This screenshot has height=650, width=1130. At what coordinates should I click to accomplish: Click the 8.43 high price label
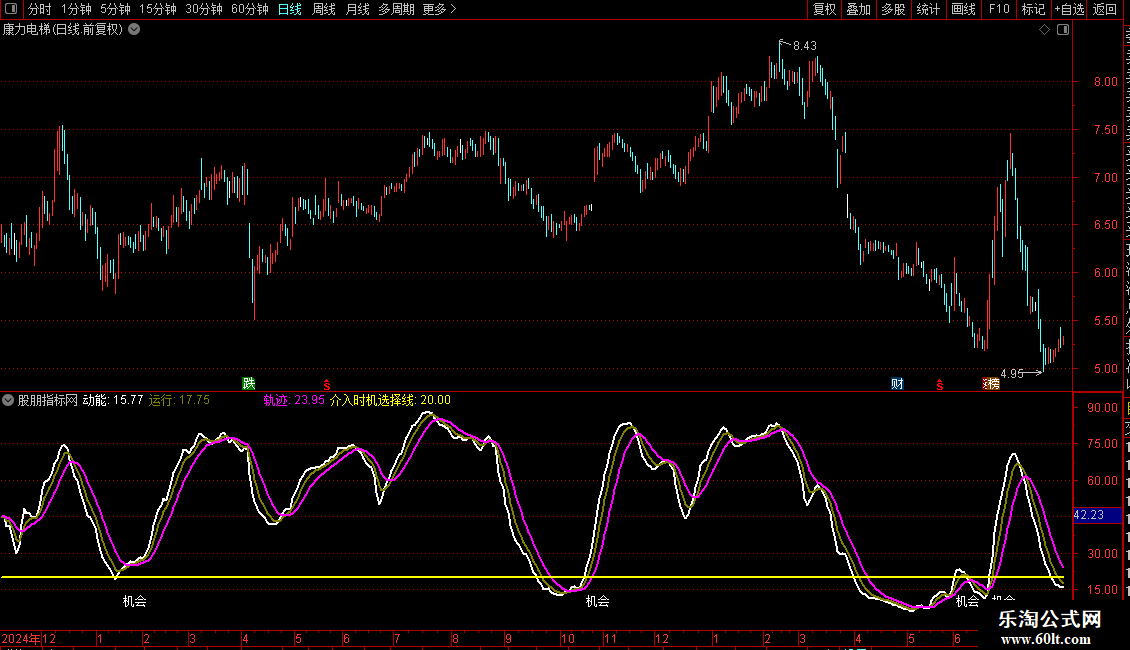point(804,46)
